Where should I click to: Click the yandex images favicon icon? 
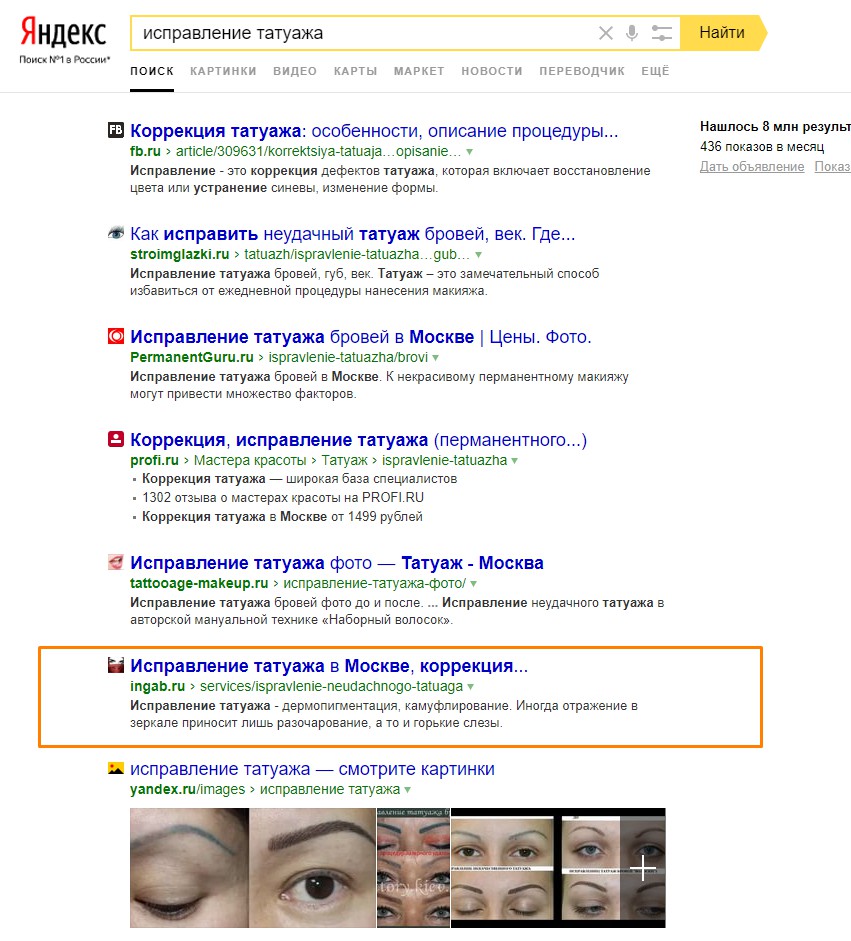coord(115,768)
